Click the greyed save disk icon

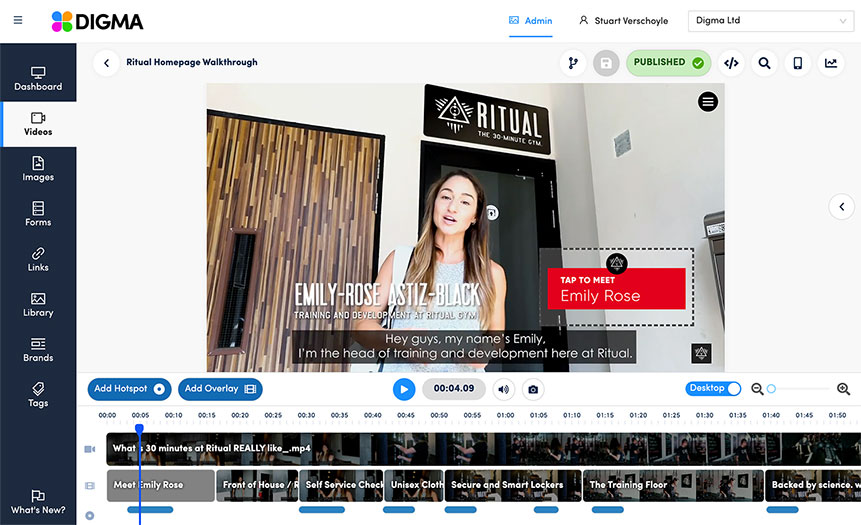(x=606, y=63)
